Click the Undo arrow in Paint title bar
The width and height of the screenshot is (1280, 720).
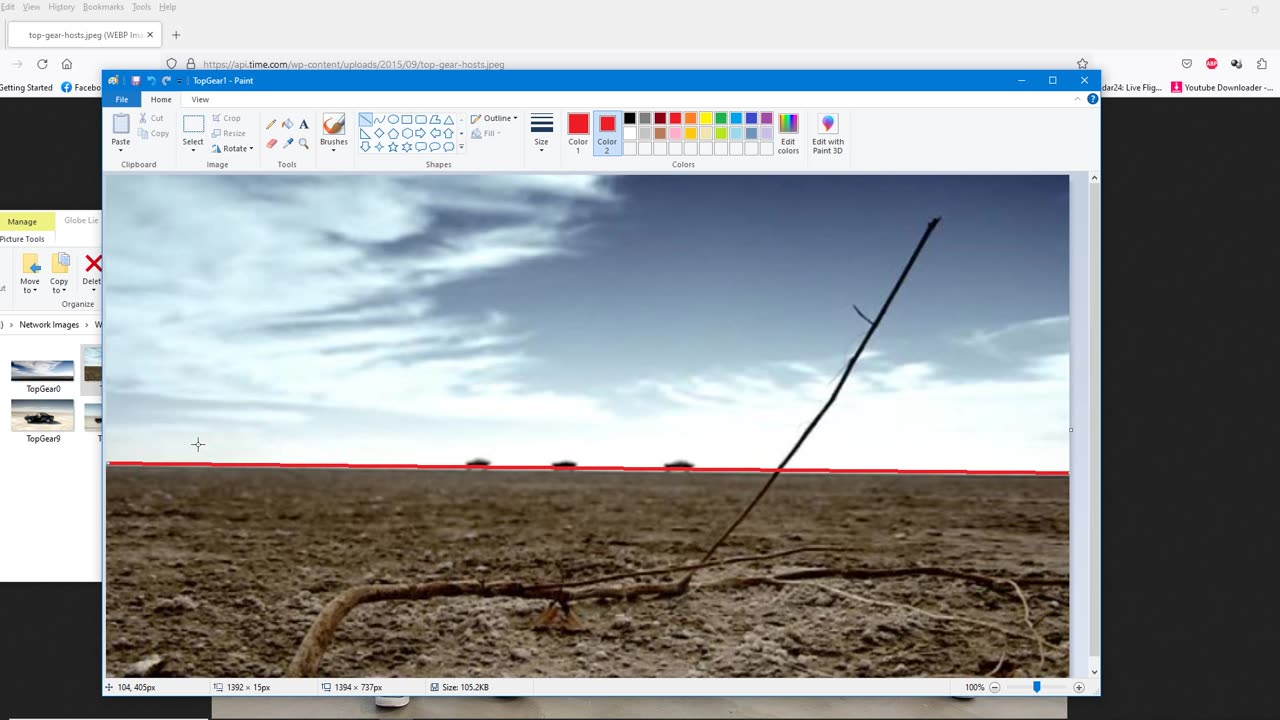pos(150,80)
